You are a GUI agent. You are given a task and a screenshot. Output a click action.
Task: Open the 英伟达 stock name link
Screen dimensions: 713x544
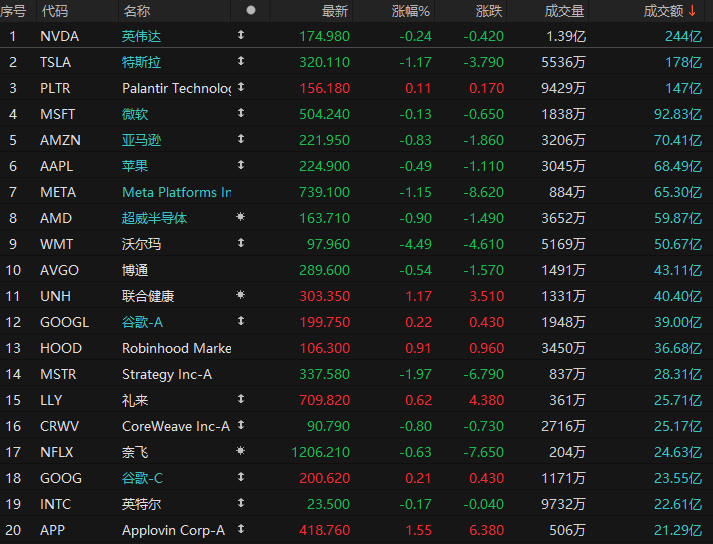coord(141,36)
